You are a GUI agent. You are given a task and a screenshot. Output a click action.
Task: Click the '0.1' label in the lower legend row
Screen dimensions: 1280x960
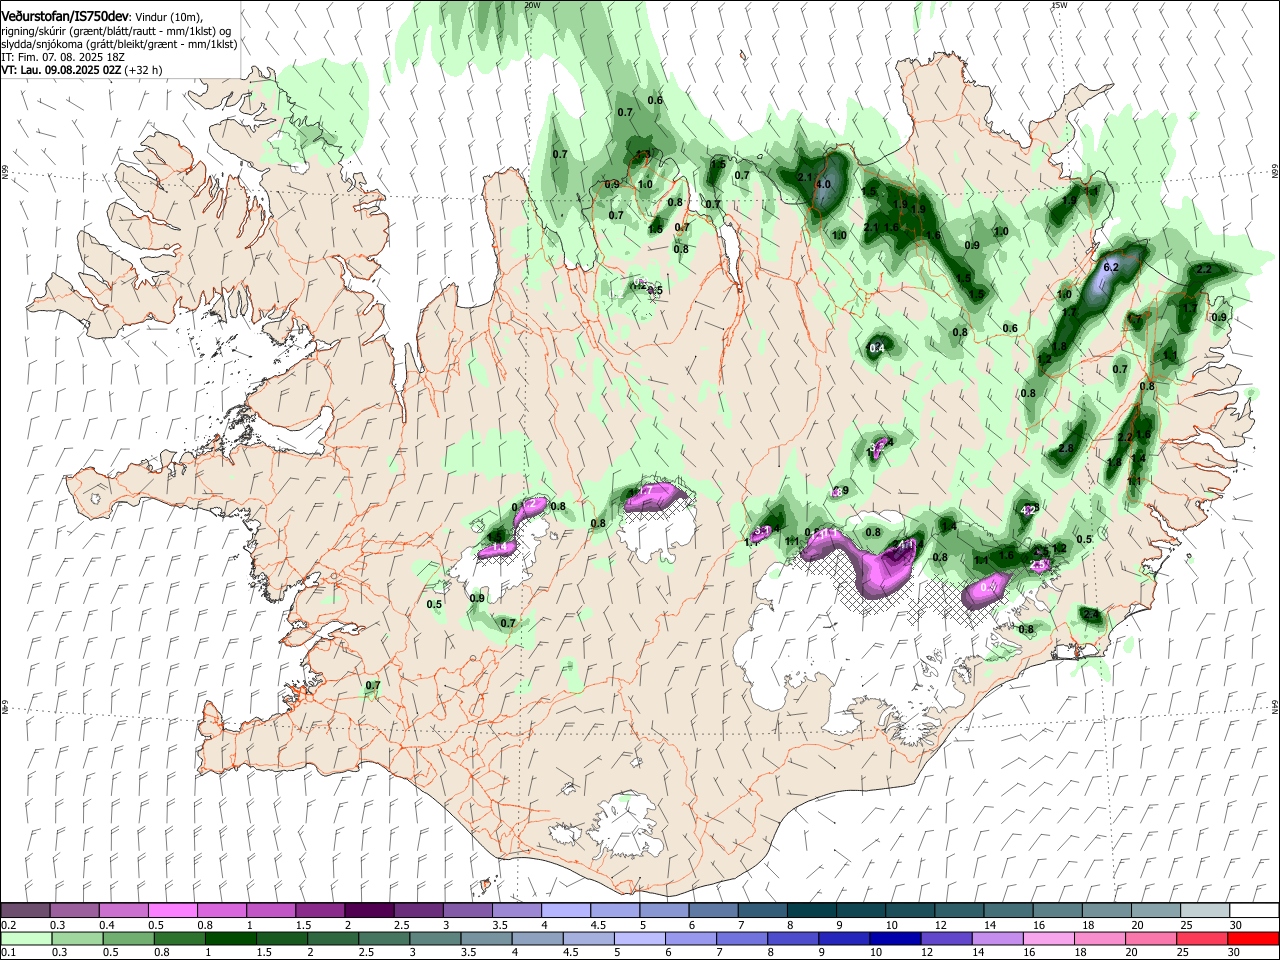(8, 953)
